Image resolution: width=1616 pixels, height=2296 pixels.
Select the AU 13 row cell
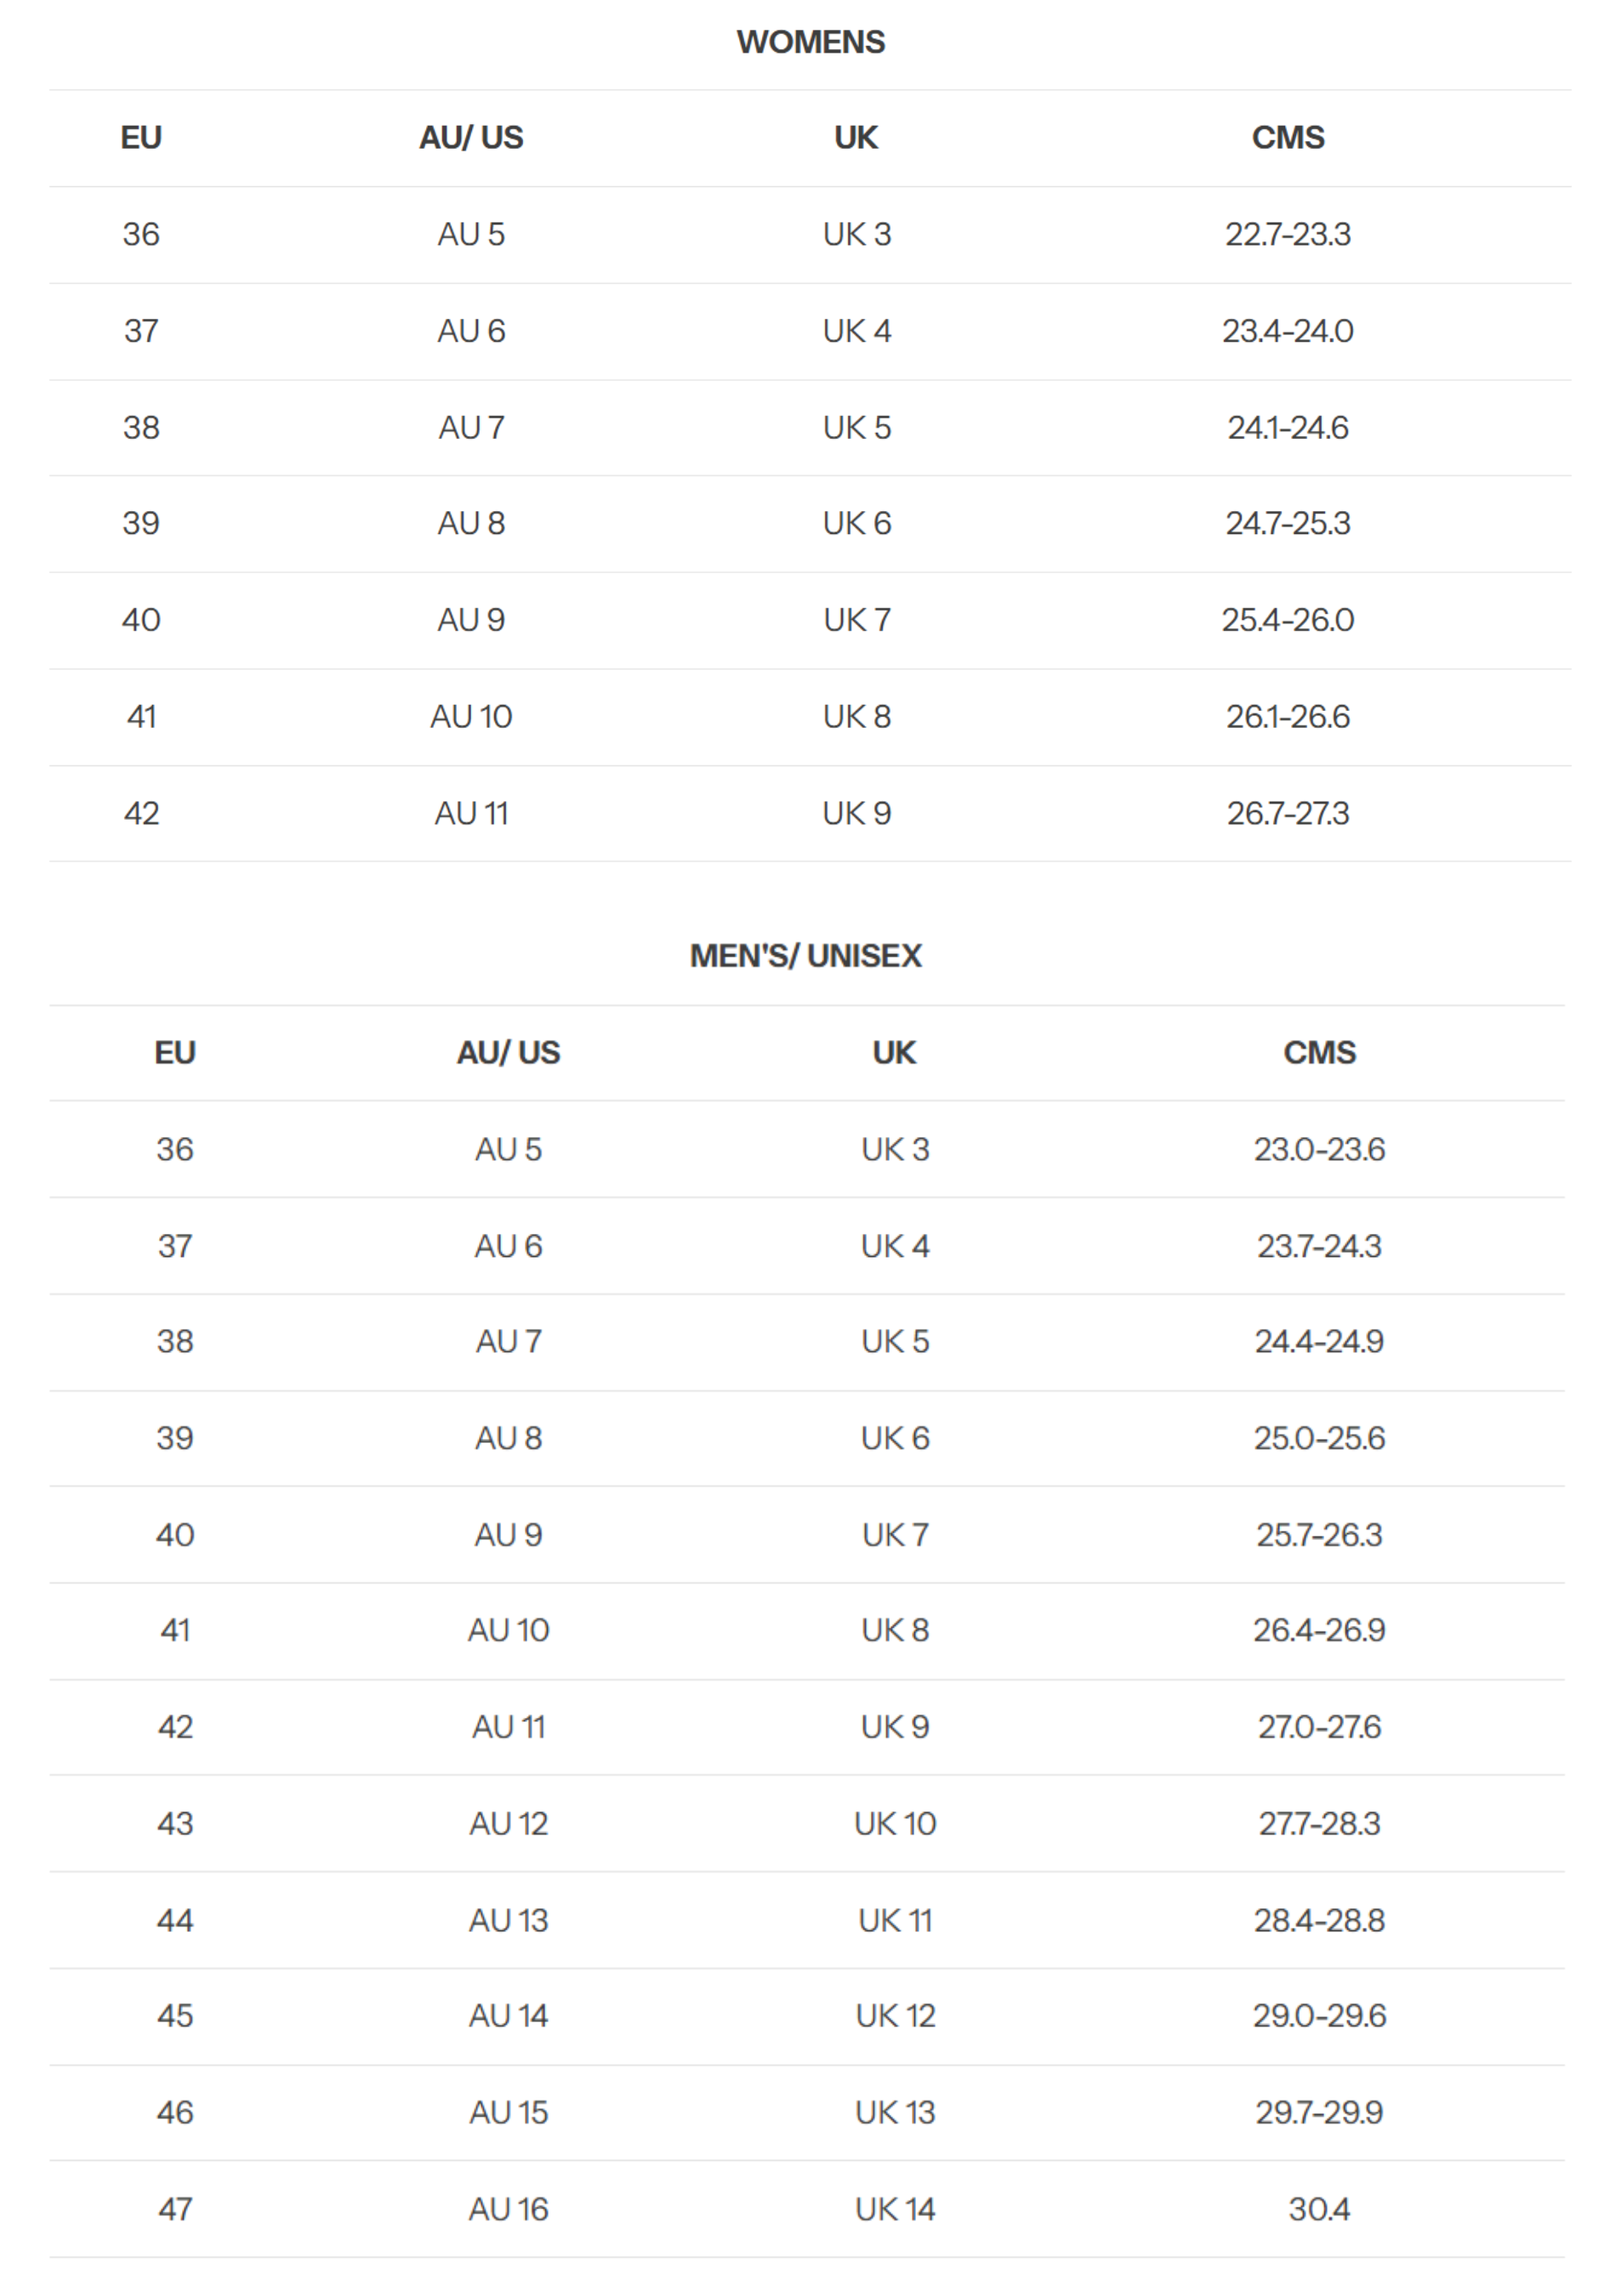pos(508,1921)
